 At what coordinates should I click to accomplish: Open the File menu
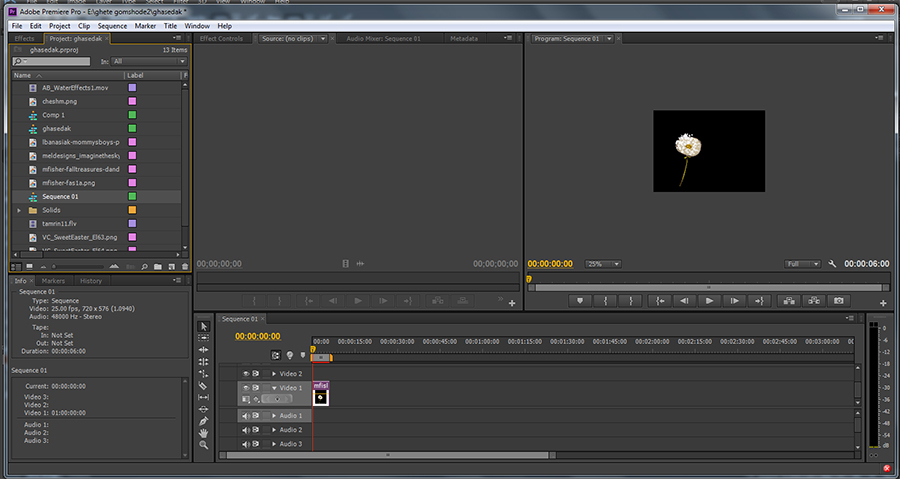(x=17, y=26)
